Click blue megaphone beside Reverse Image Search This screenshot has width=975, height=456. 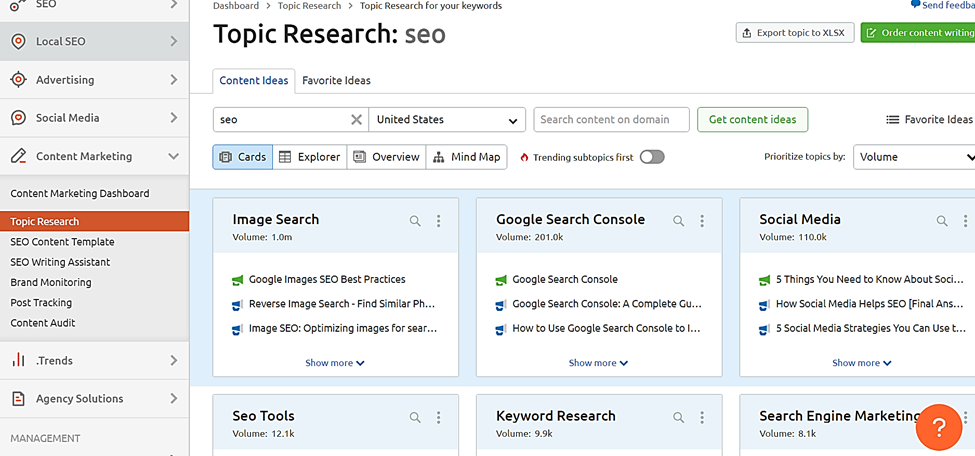238,304
